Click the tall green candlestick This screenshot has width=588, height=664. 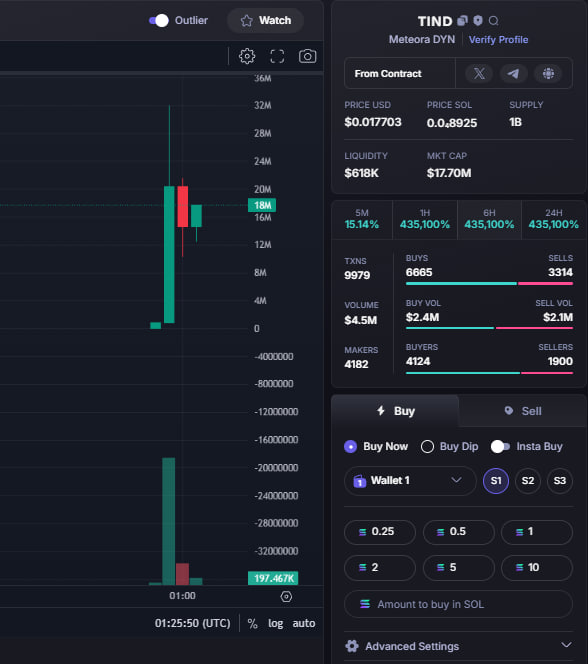pyautogui.click(x=169, y=254)
